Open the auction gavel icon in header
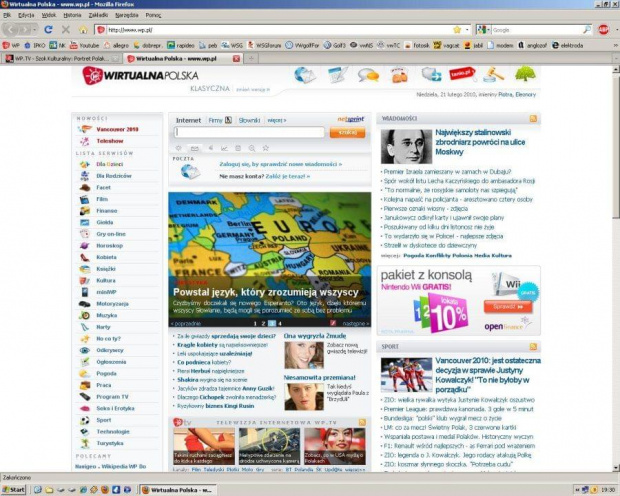This screenshot has height=496, width=620. tap(494, 75)
